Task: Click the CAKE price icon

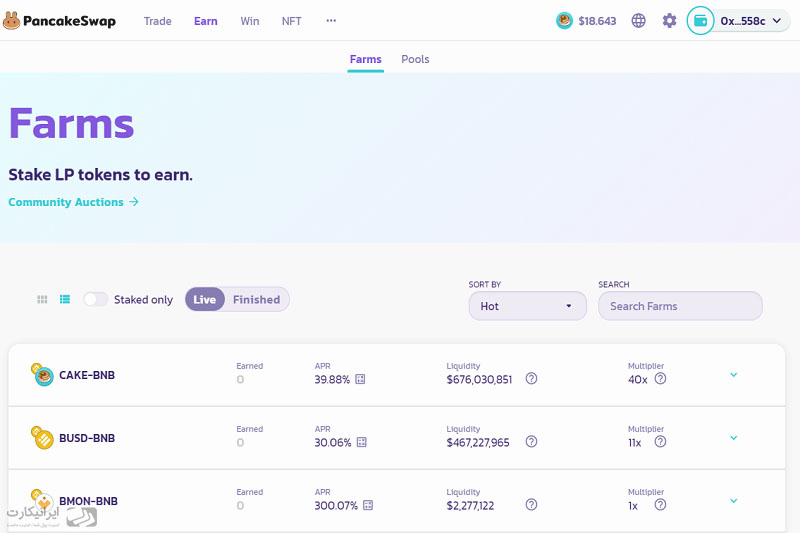Action: tap(564, 20)
